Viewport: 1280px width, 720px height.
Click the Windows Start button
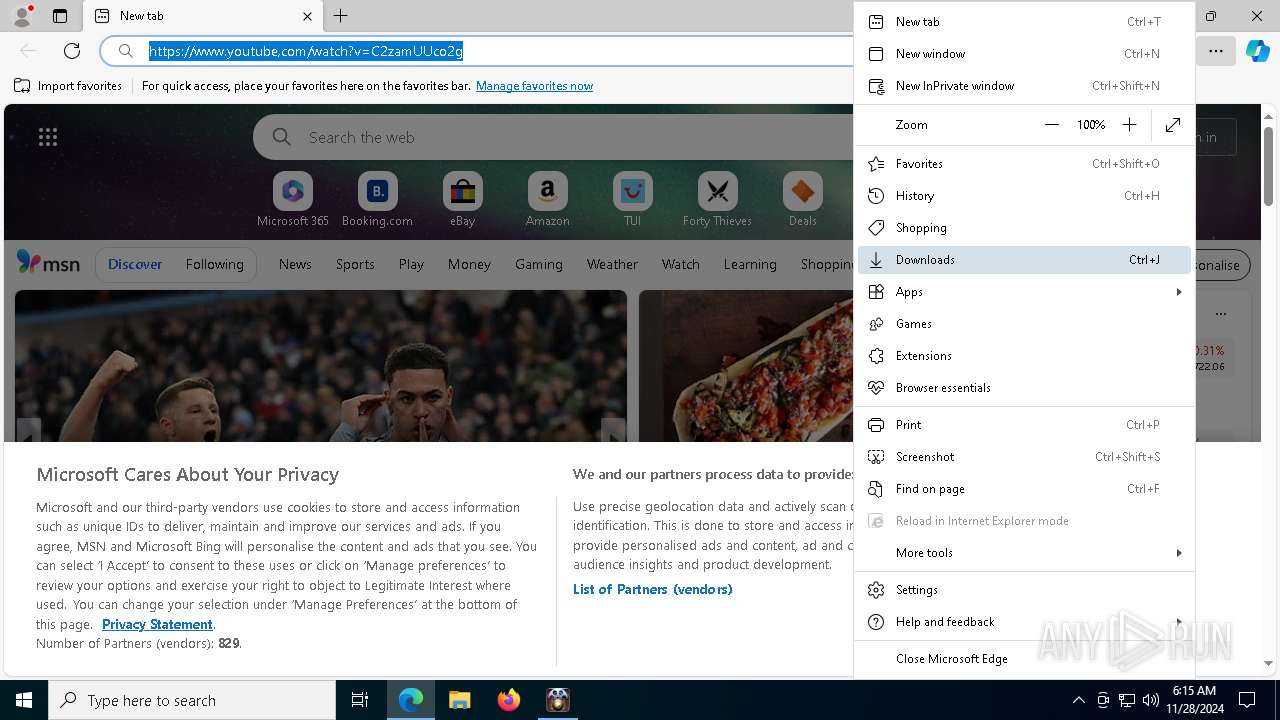24,700
